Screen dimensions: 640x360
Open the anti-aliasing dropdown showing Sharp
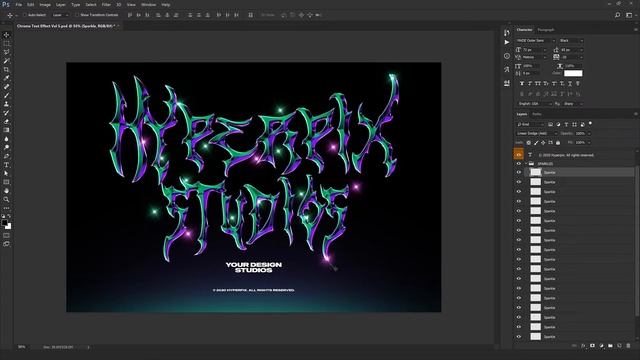pyautogui.click(x=573, y=104)
